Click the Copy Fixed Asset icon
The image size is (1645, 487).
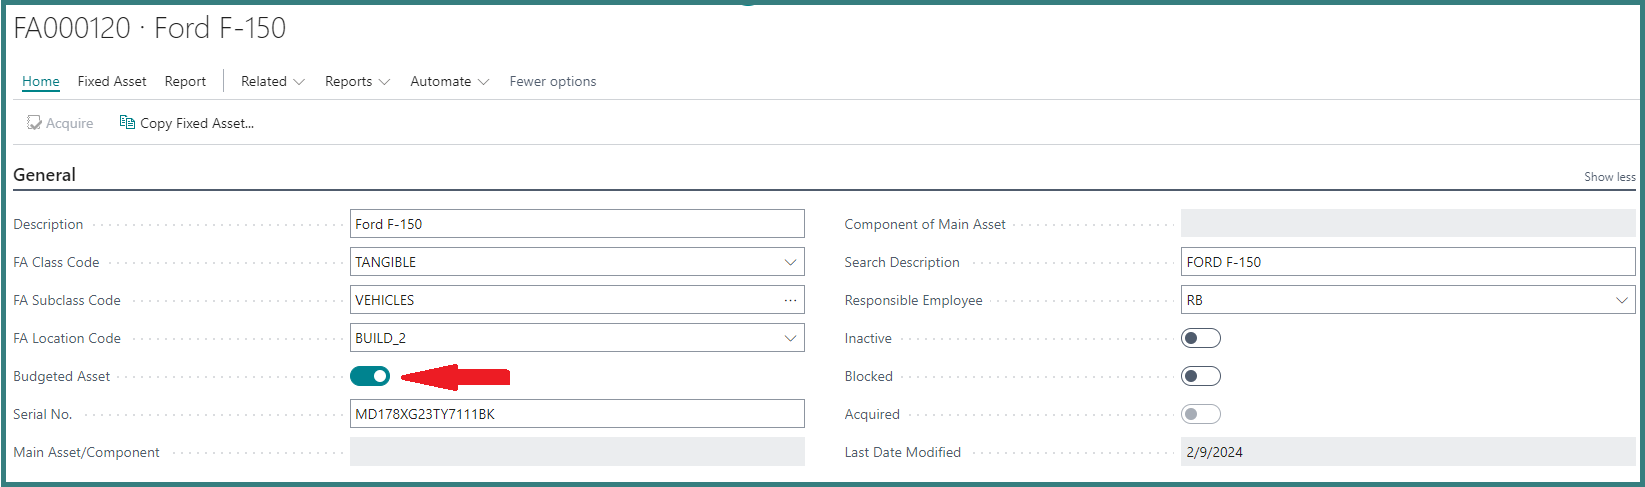(127, 122)
